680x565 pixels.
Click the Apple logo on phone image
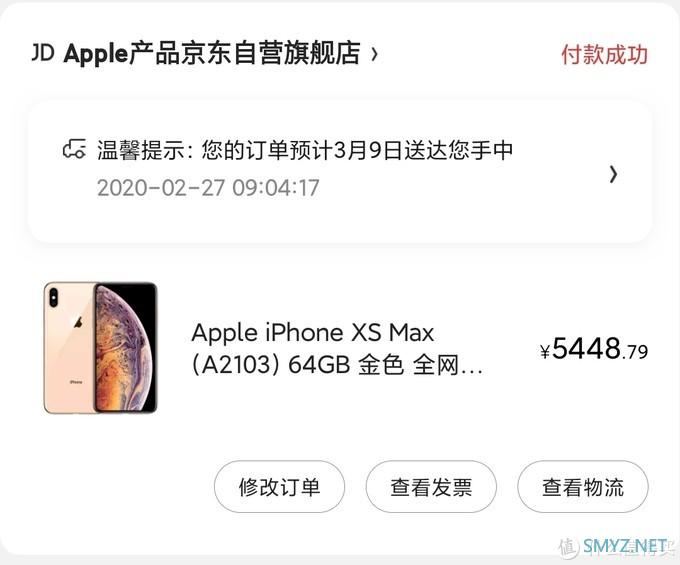tap(78, 322)
